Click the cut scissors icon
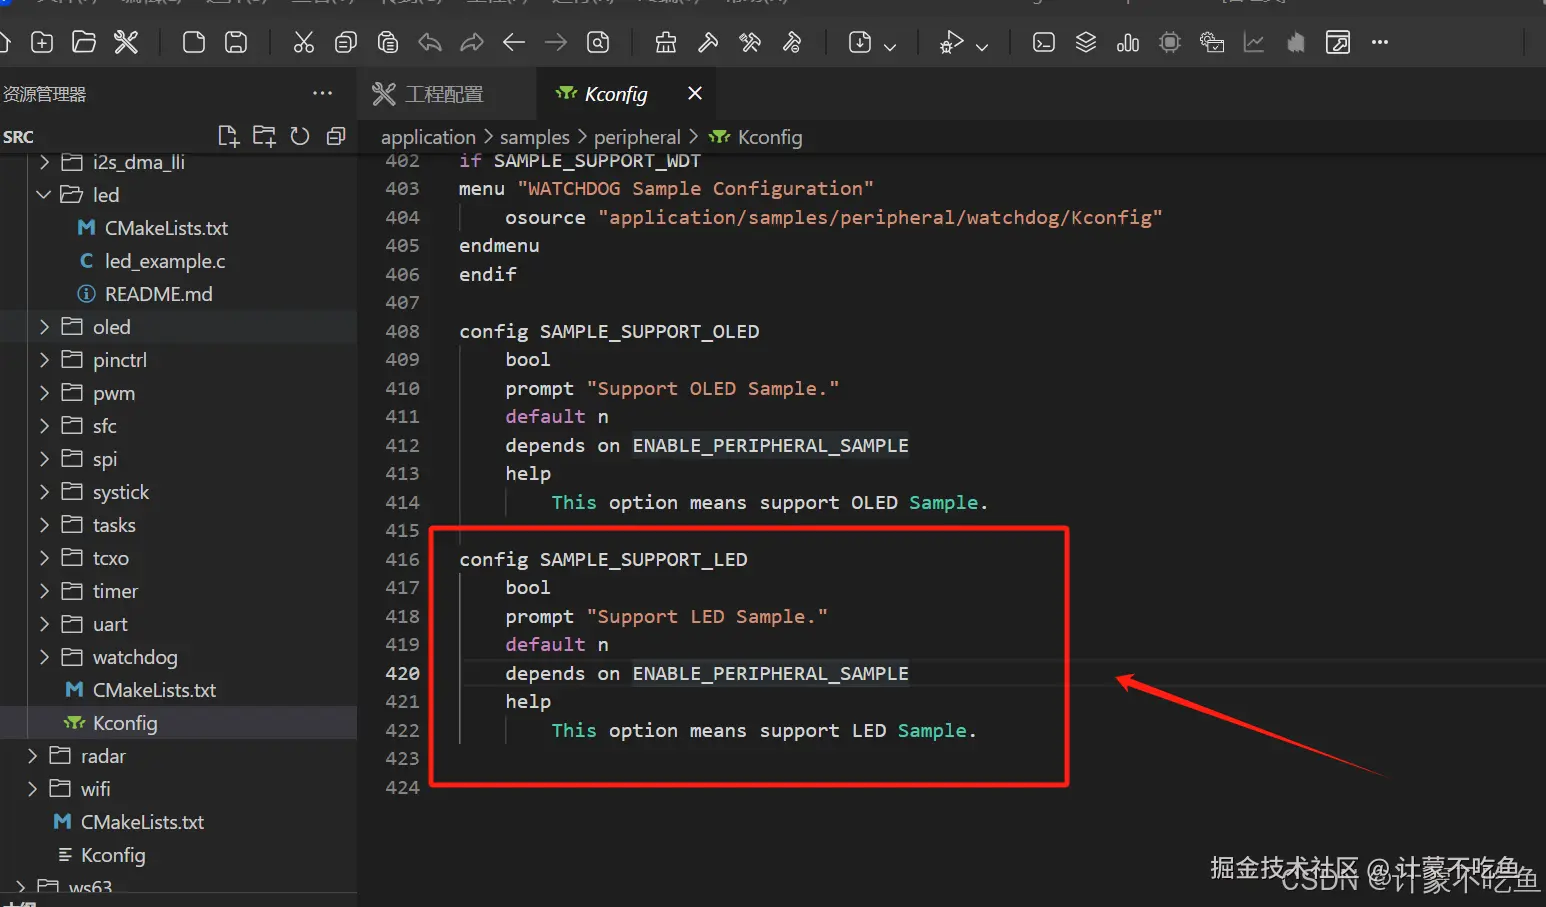The image size is (1546, 907). 304,42
